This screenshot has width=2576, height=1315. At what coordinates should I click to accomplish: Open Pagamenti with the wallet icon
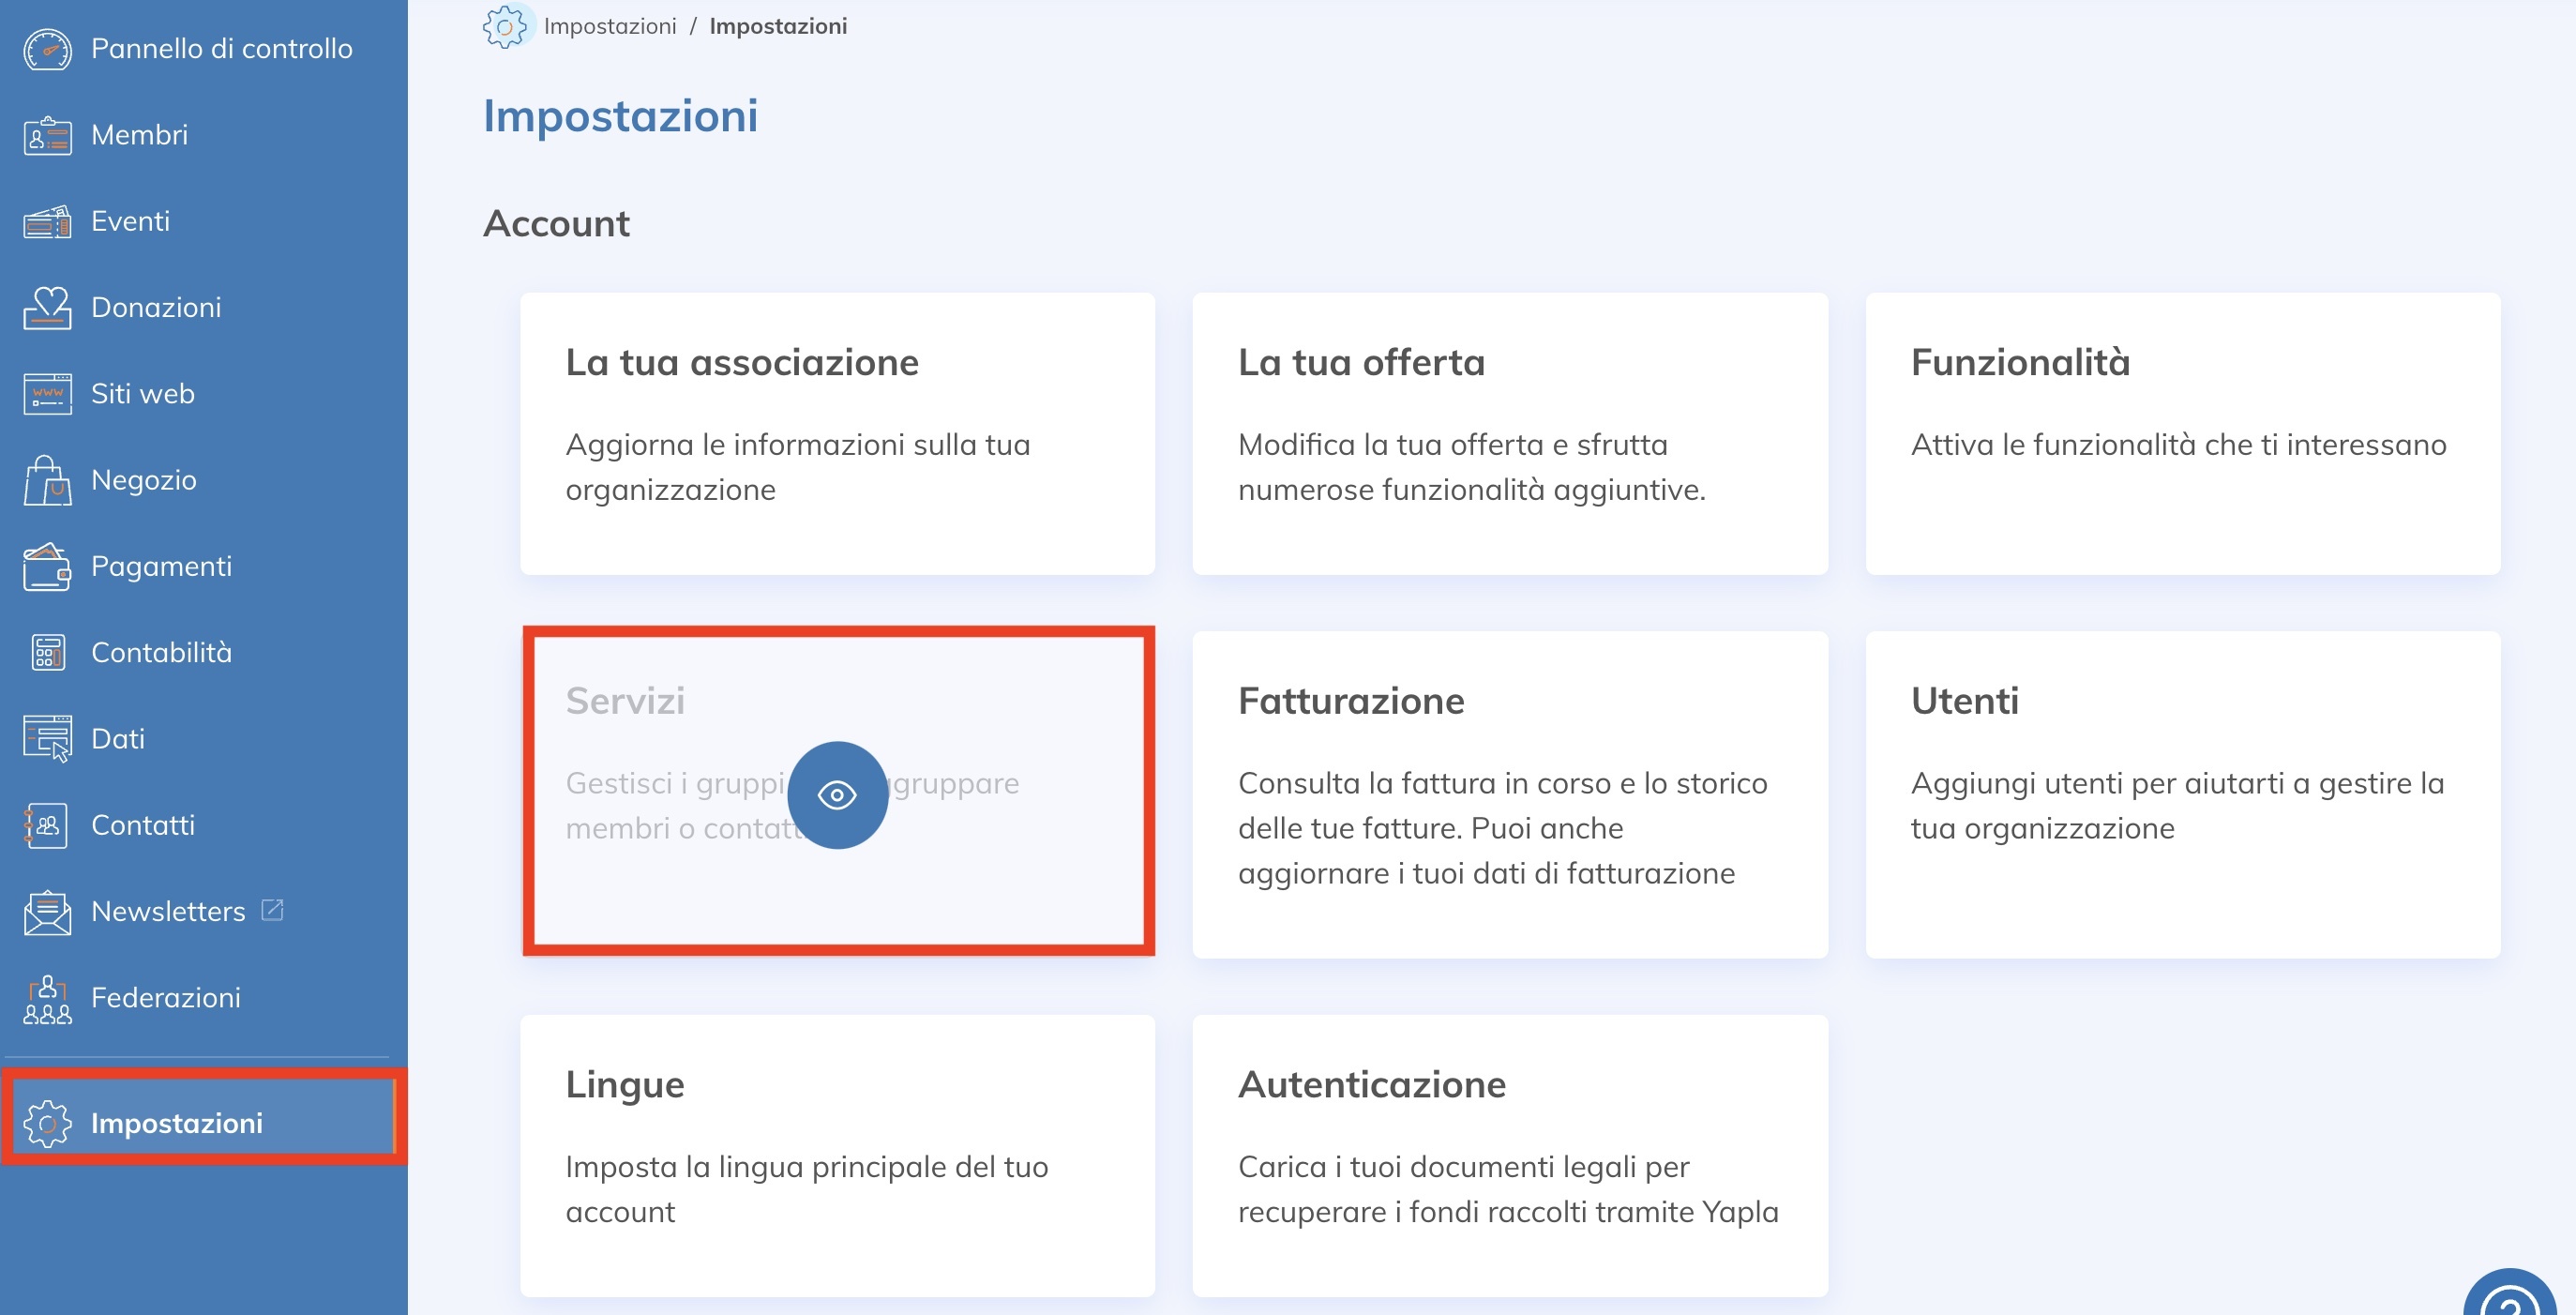pyautogui.click(x=45, y=566)
